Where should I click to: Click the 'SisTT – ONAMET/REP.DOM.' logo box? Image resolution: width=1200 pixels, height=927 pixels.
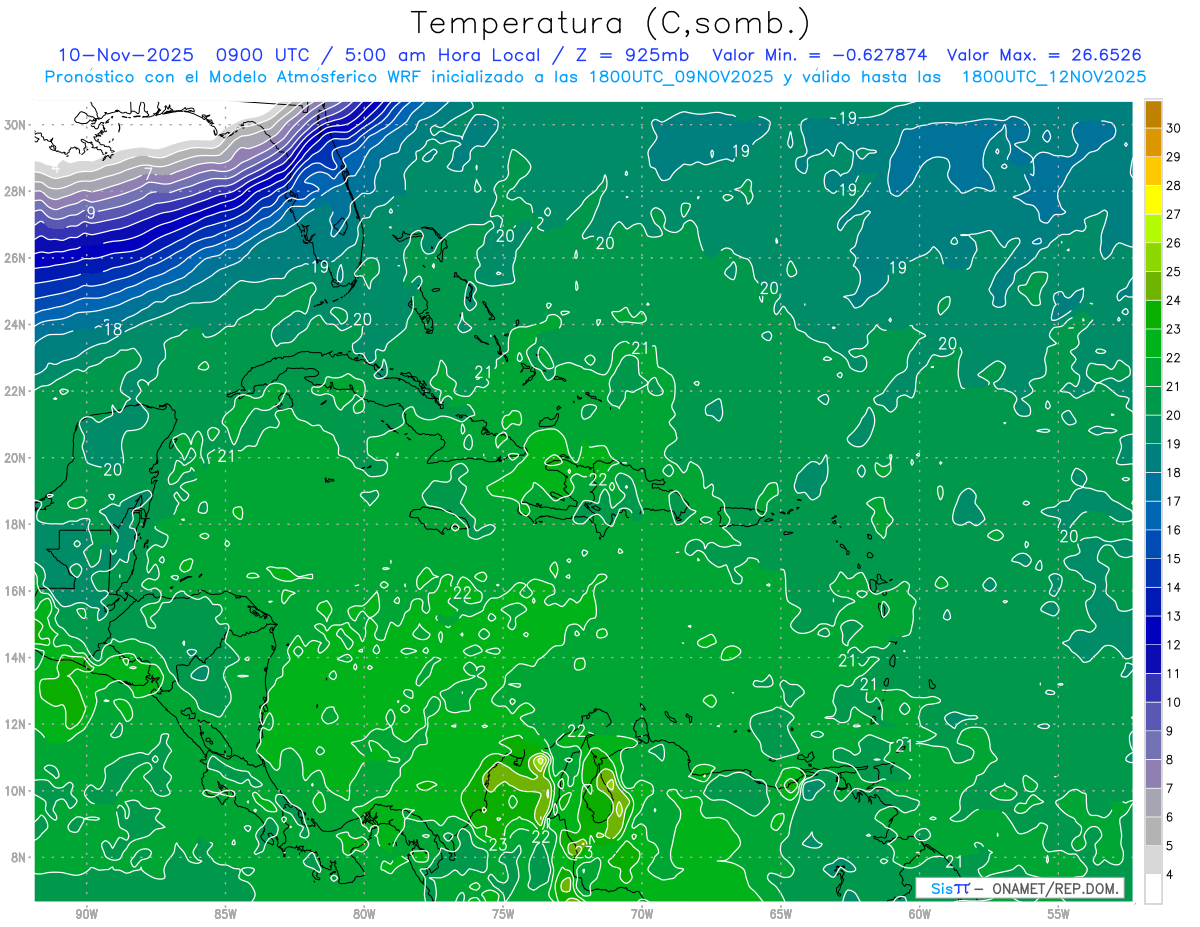(x=1019, y=888)
